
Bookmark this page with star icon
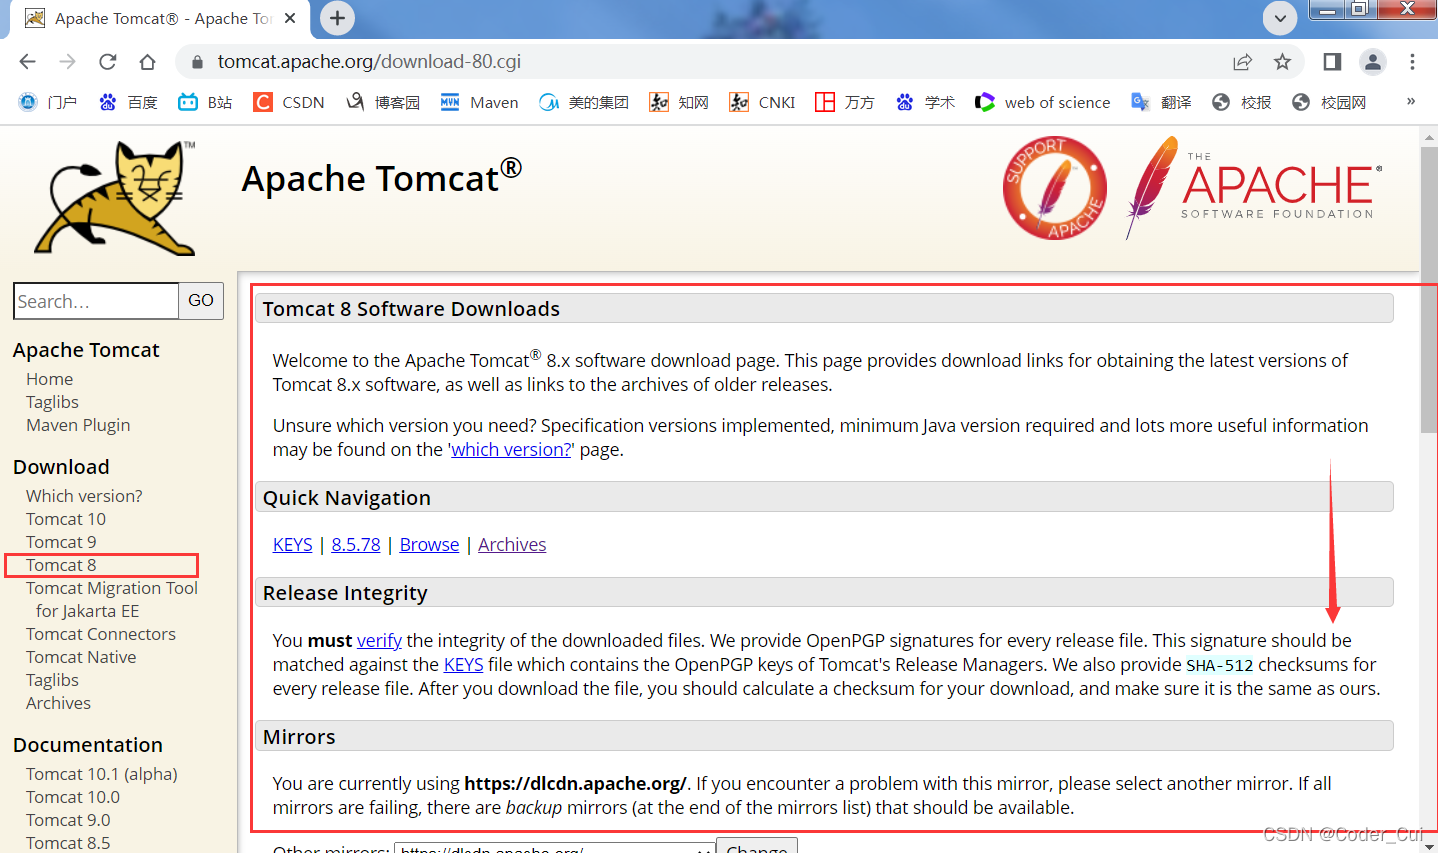point(1282,62)
